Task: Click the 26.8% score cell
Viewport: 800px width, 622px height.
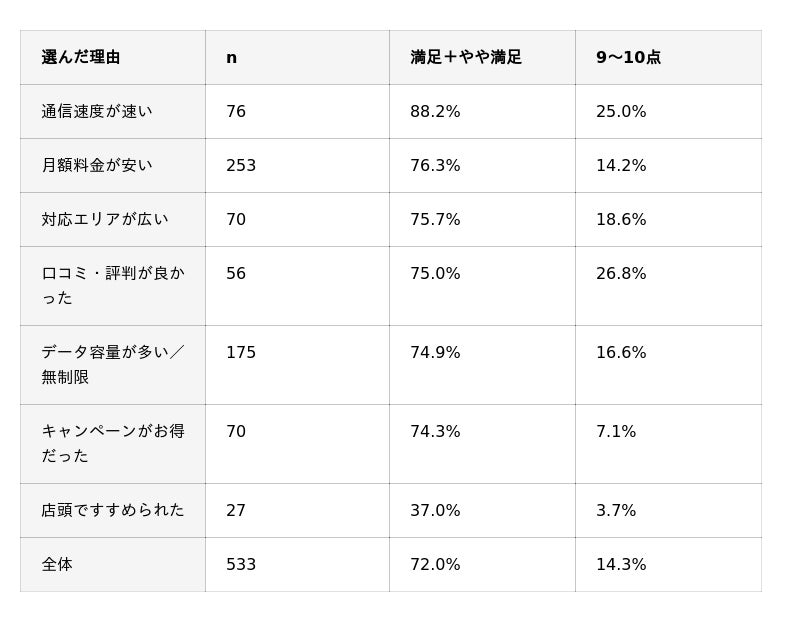Action: point(668,286)
